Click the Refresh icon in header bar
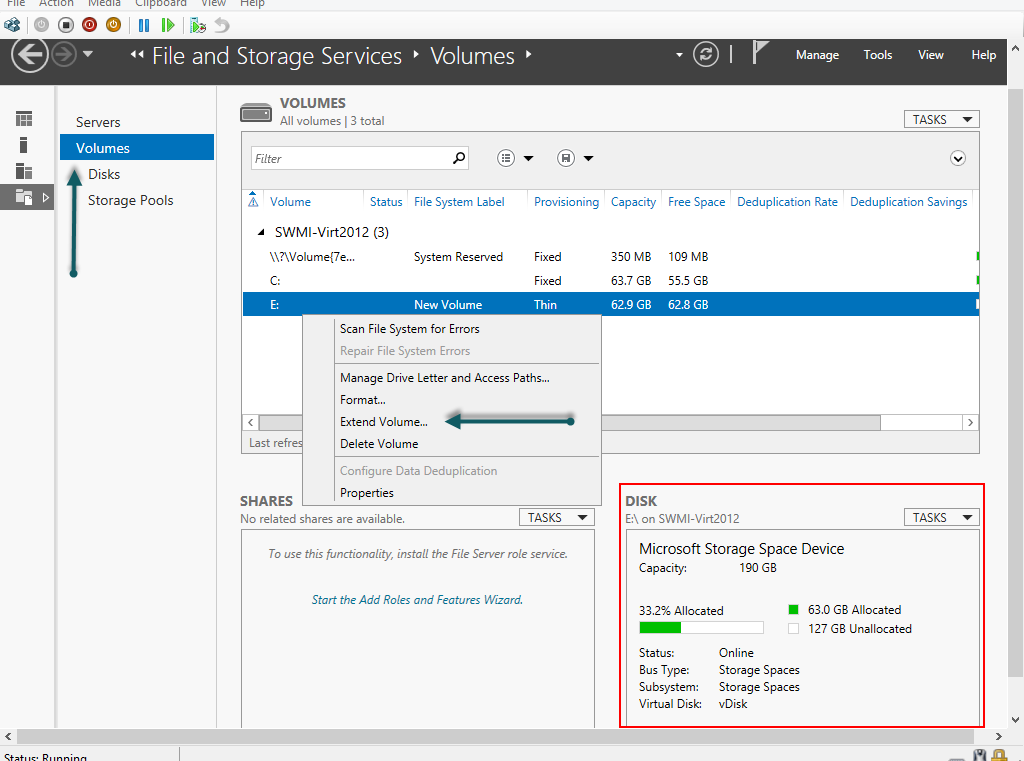 pyautogui.click(x=706, y=55)
